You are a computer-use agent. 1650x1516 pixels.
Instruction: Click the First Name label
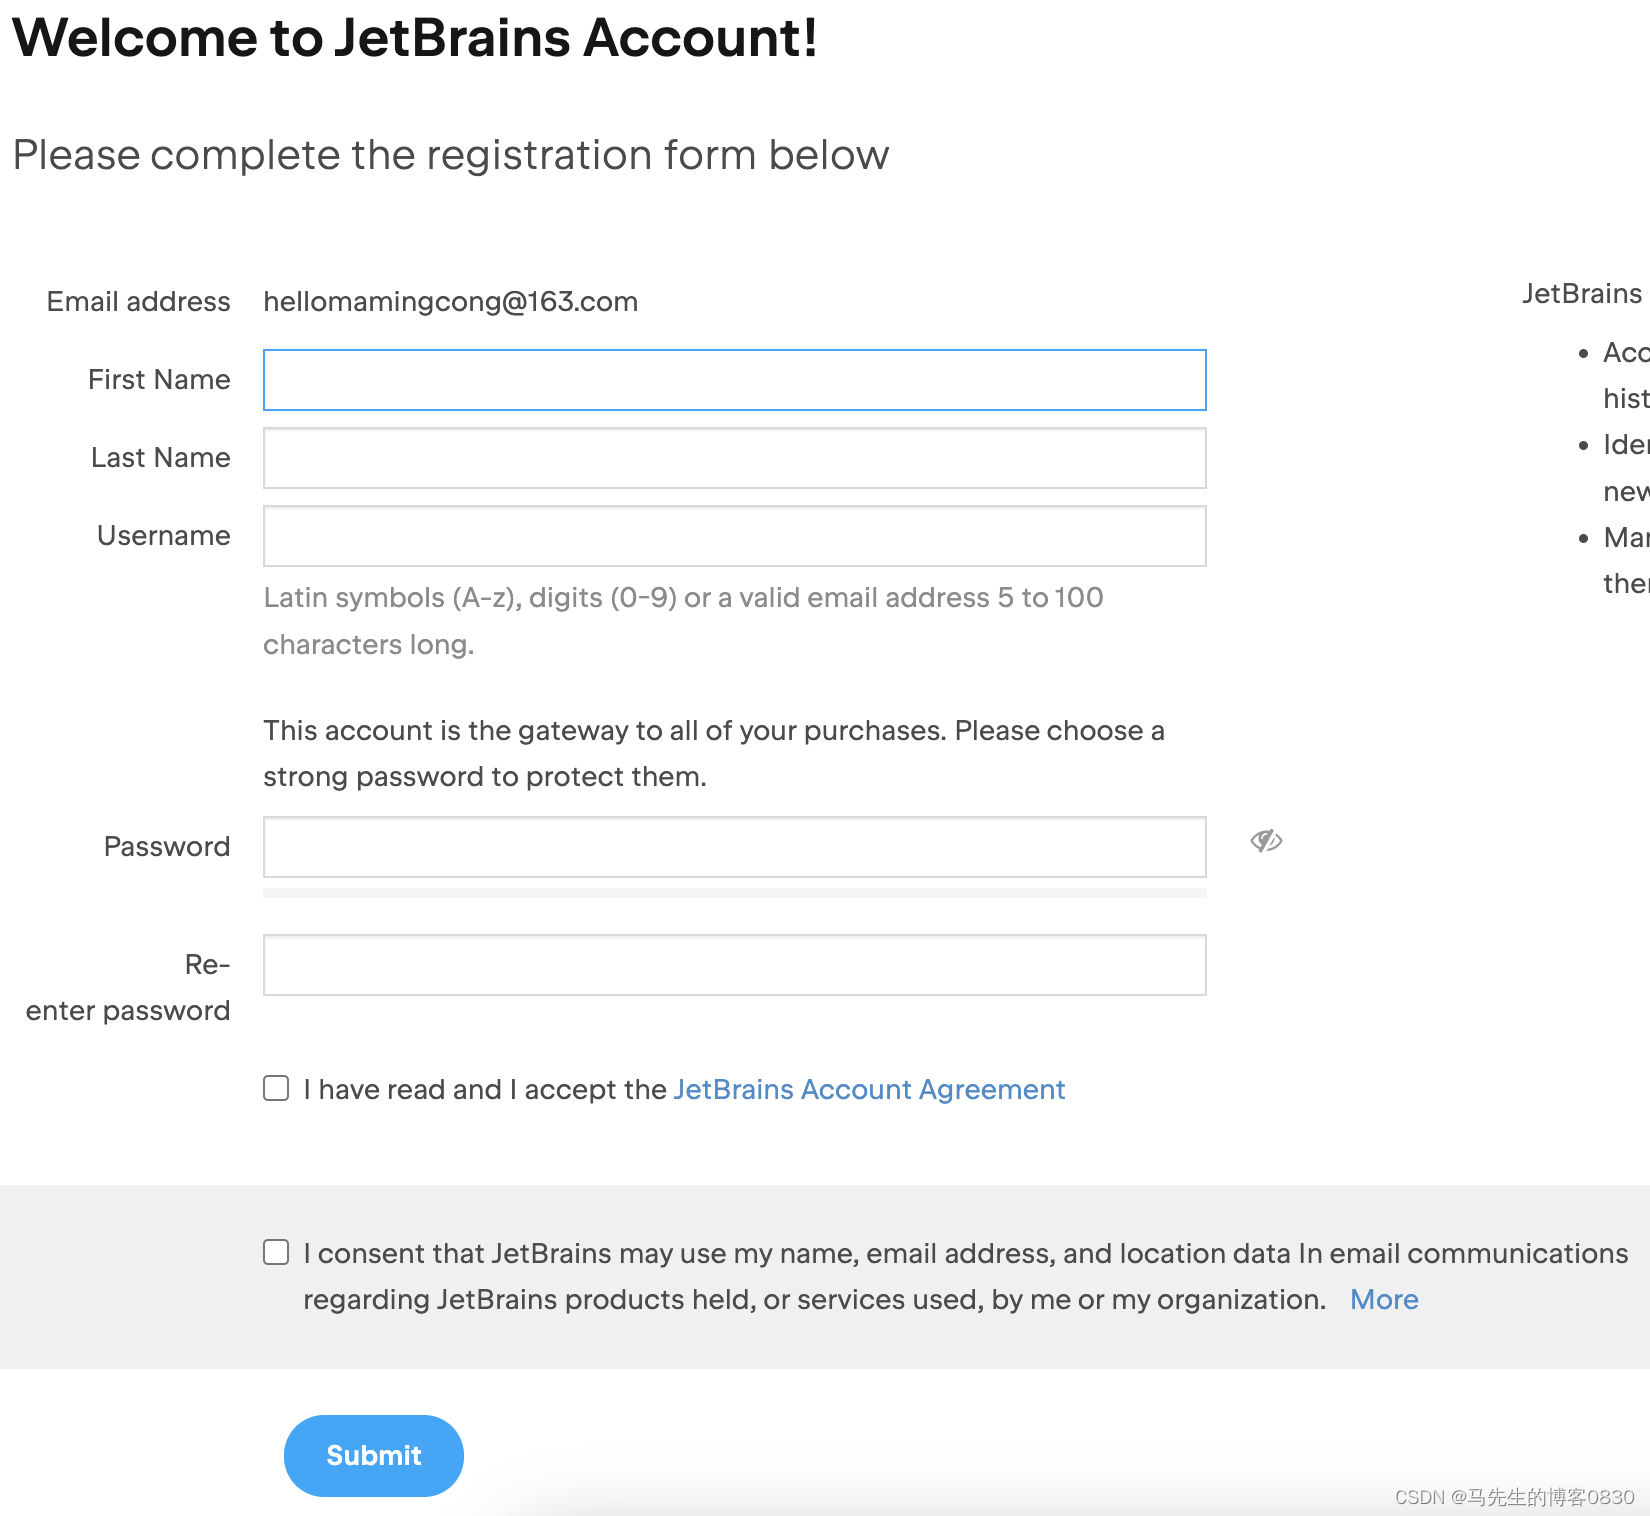pos(159,380)
